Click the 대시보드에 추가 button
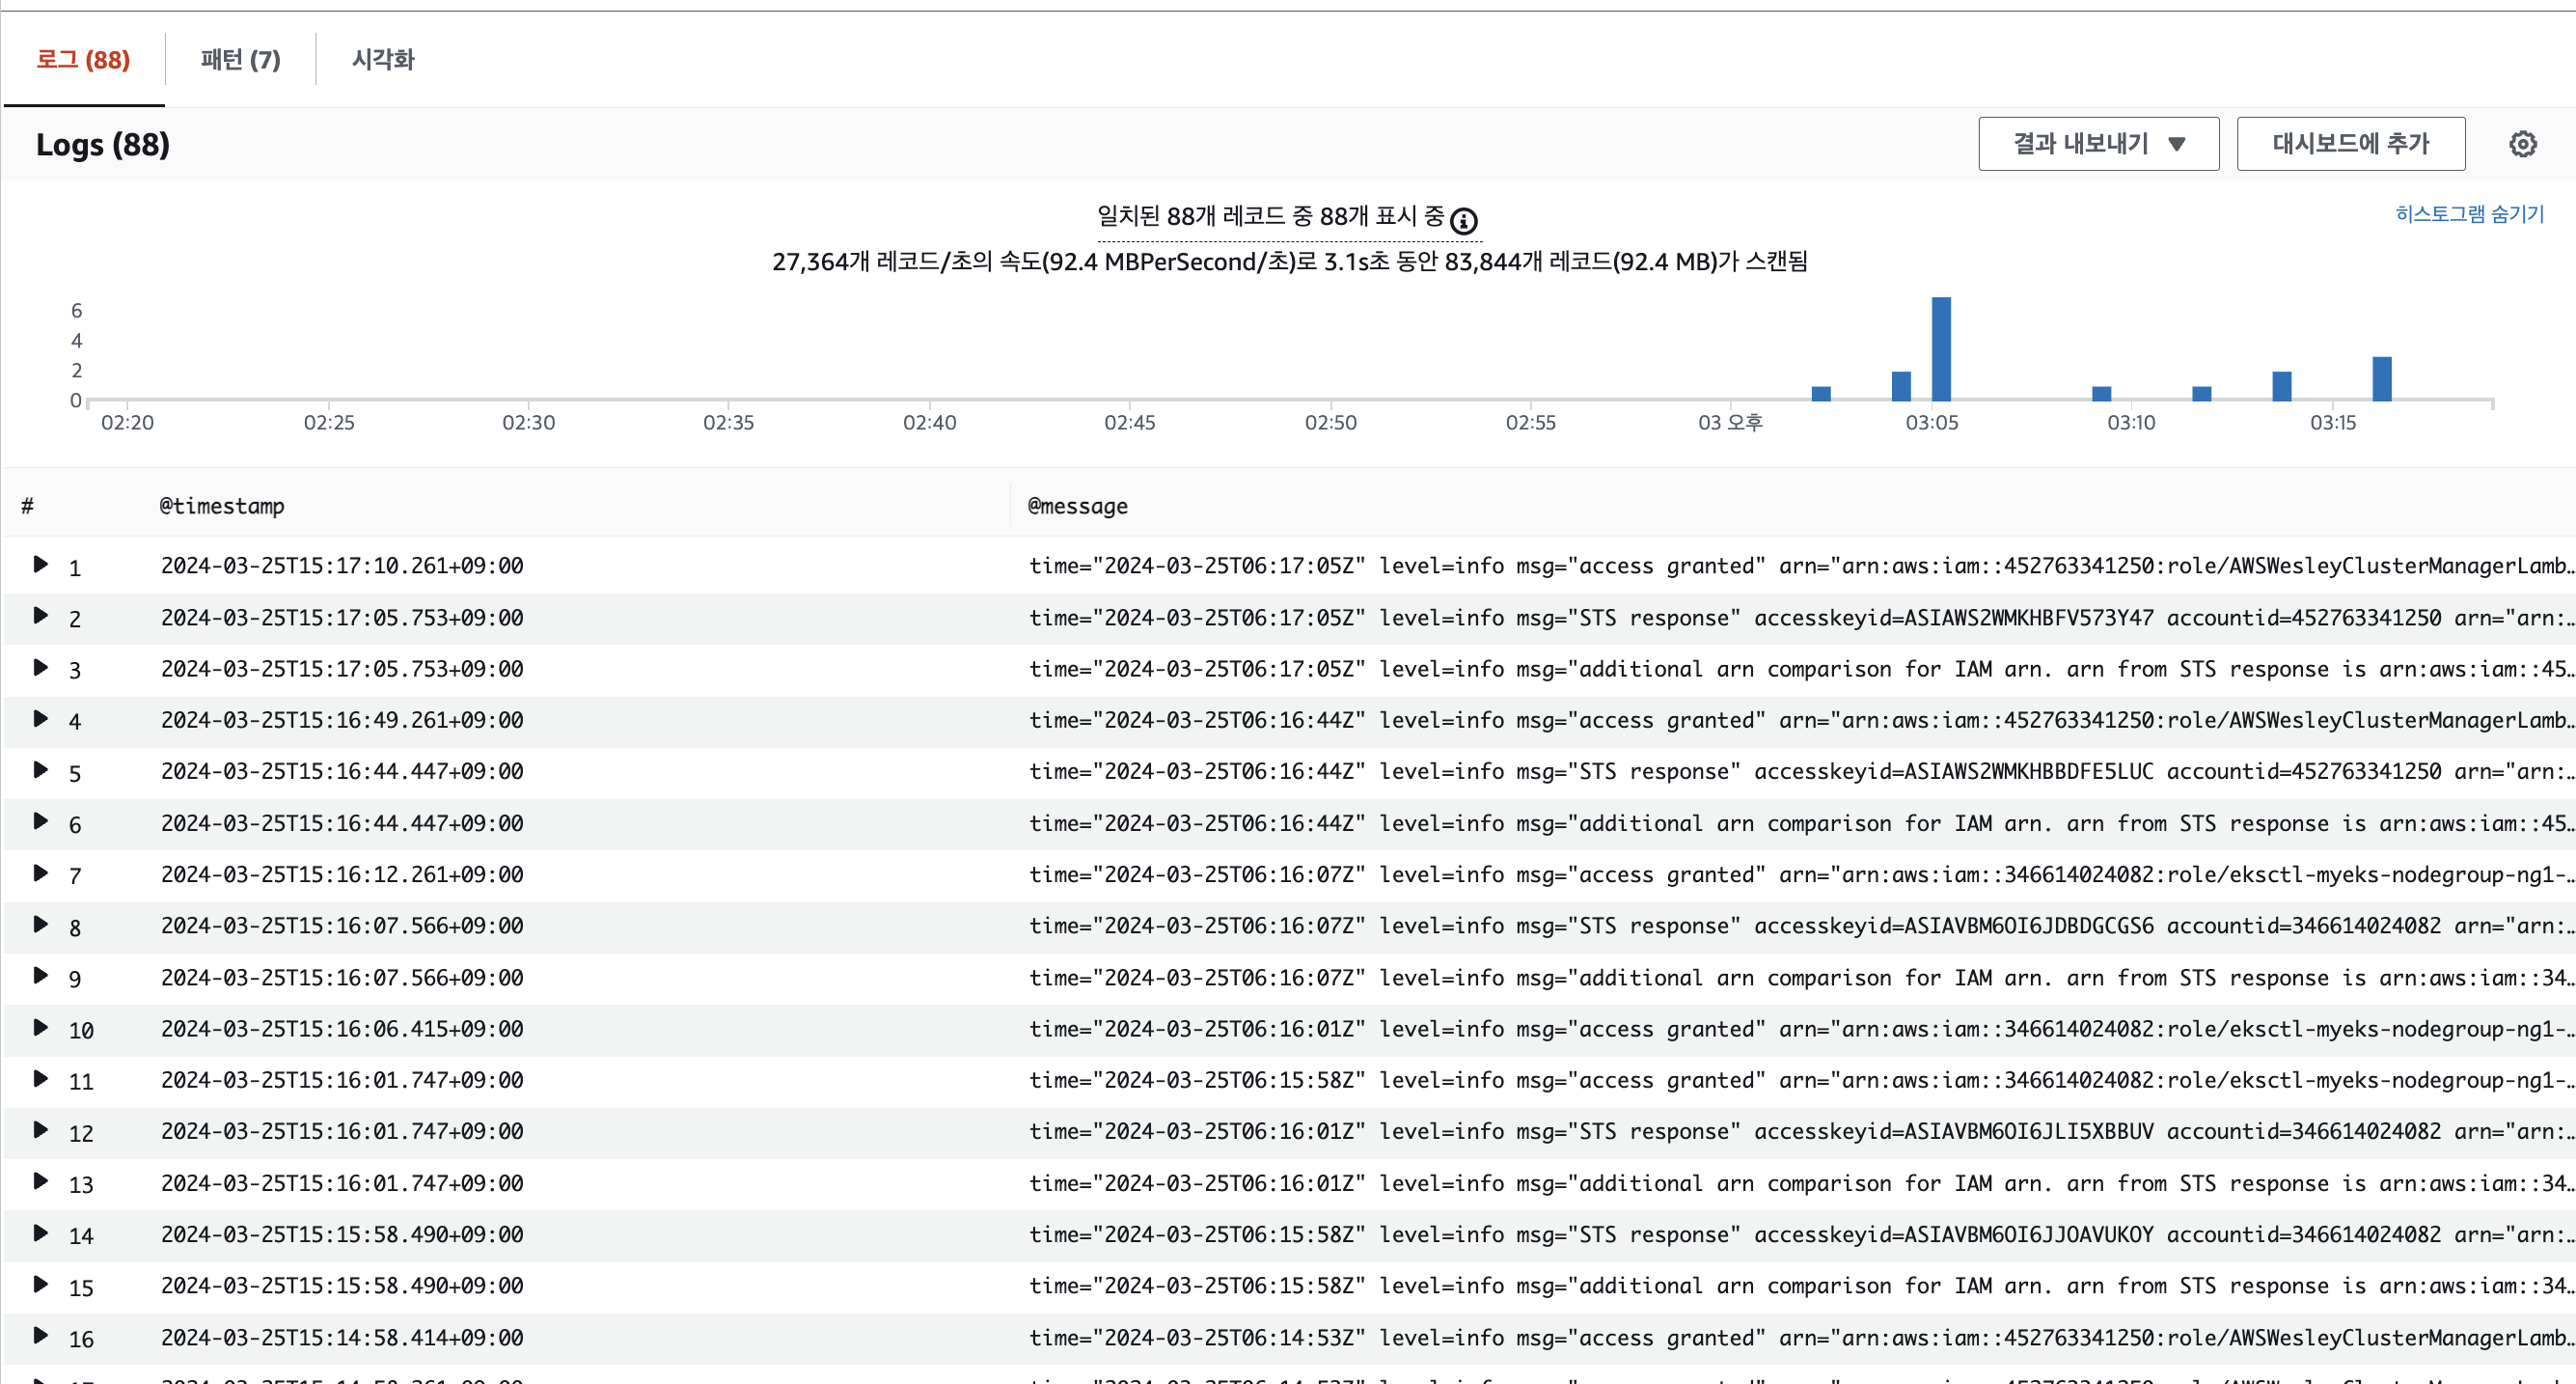 point(2350,144)
